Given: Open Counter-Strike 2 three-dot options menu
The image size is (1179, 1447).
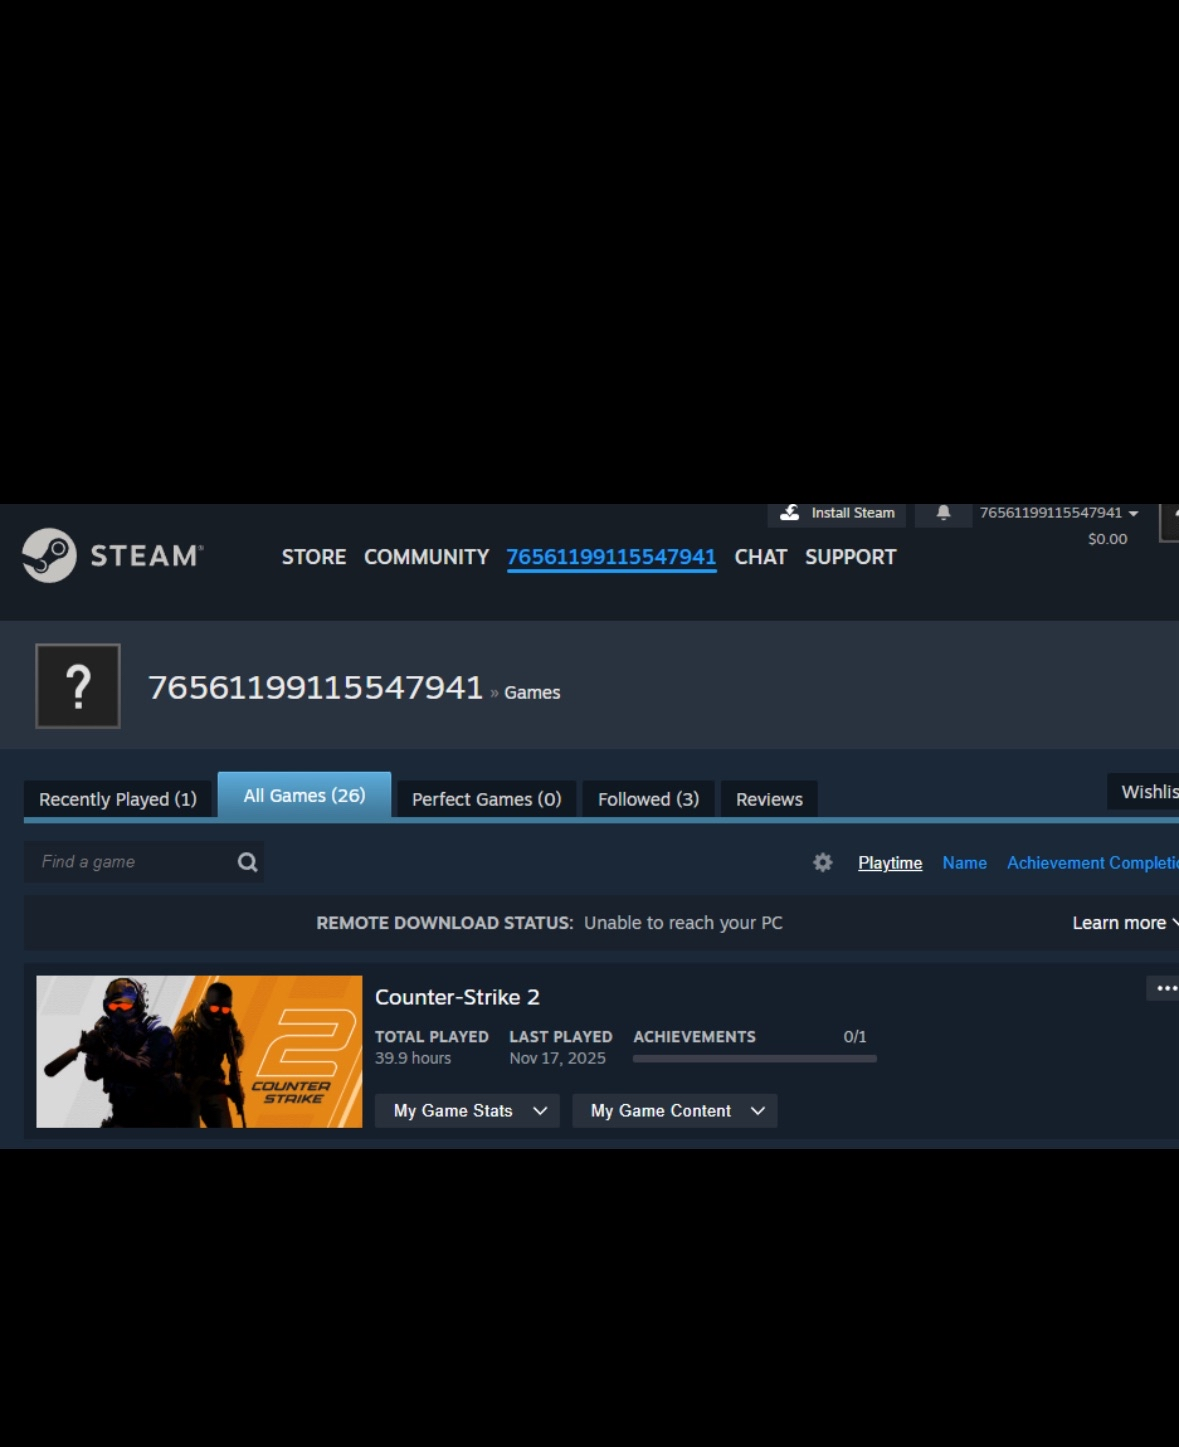Looking at the screenshot, I should [x=1165, y=988].
